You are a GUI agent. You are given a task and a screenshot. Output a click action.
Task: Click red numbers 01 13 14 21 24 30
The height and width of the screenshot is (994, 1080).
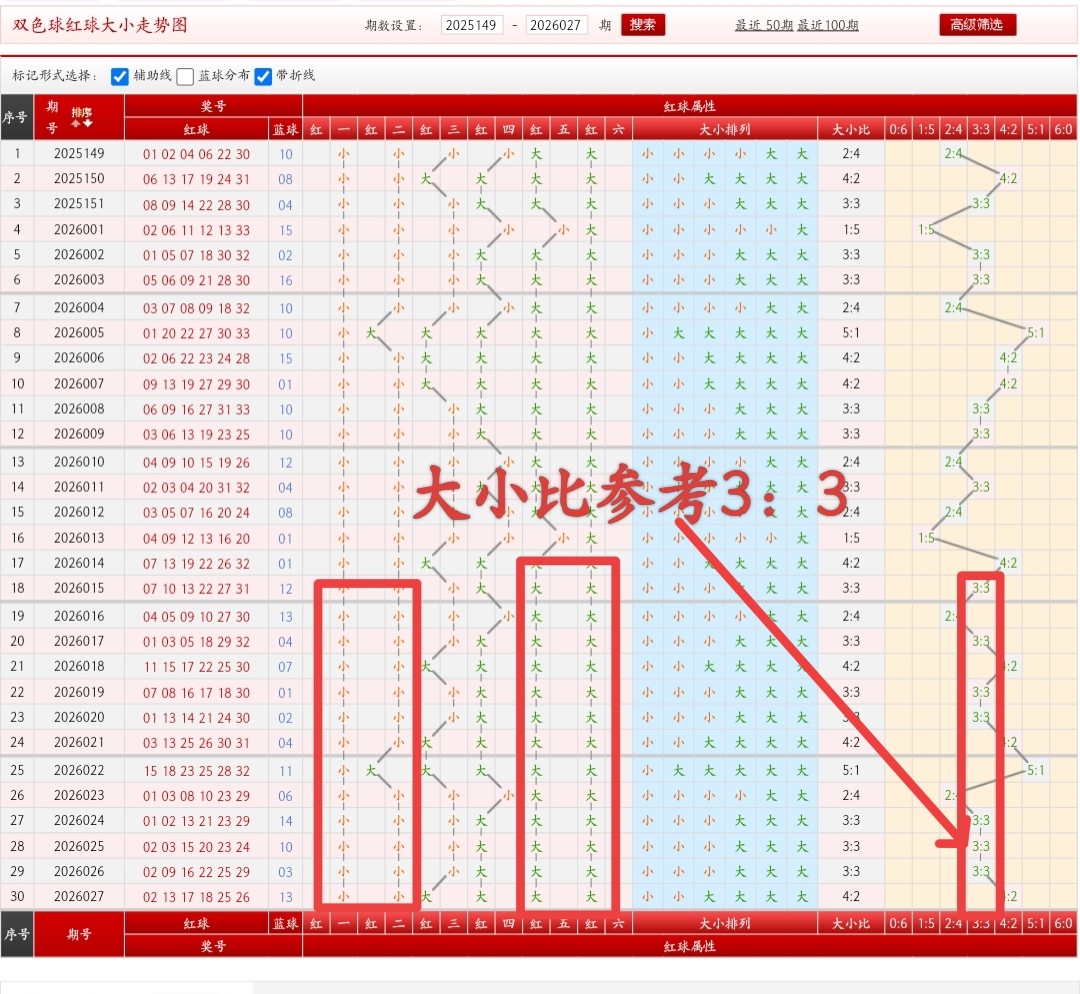point(196,718)
